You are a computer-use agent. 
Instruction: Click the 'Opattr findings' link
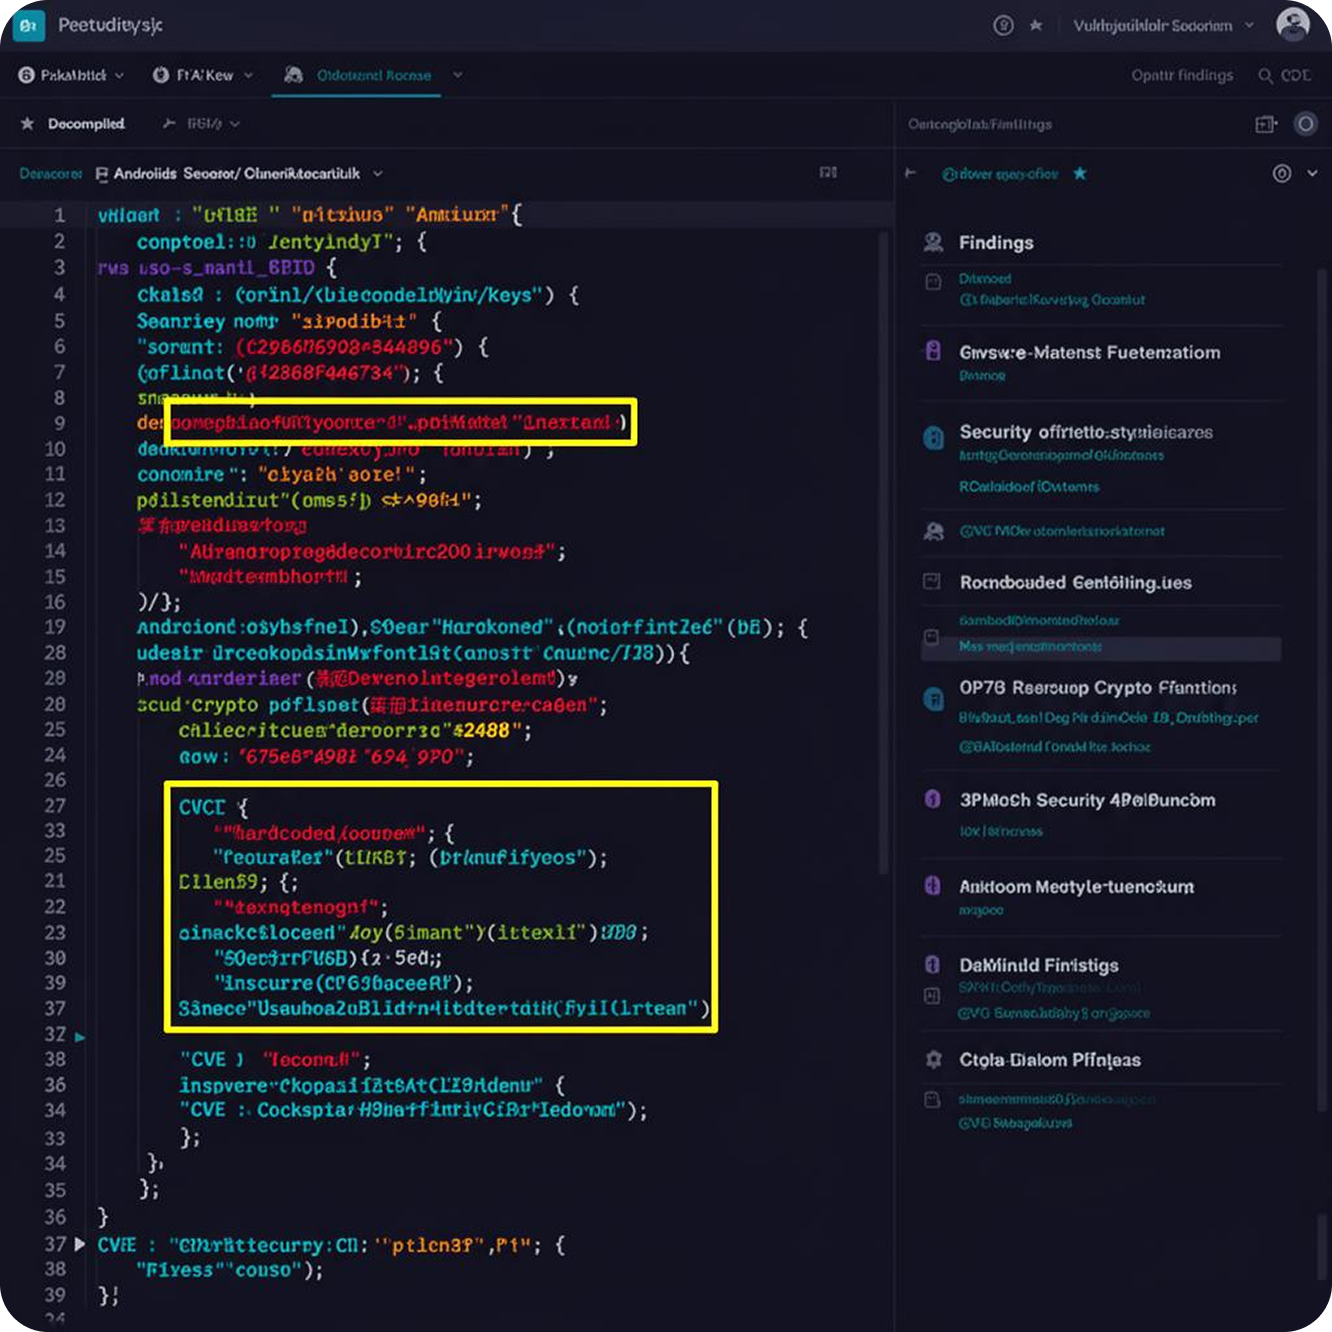(1182, 75)
